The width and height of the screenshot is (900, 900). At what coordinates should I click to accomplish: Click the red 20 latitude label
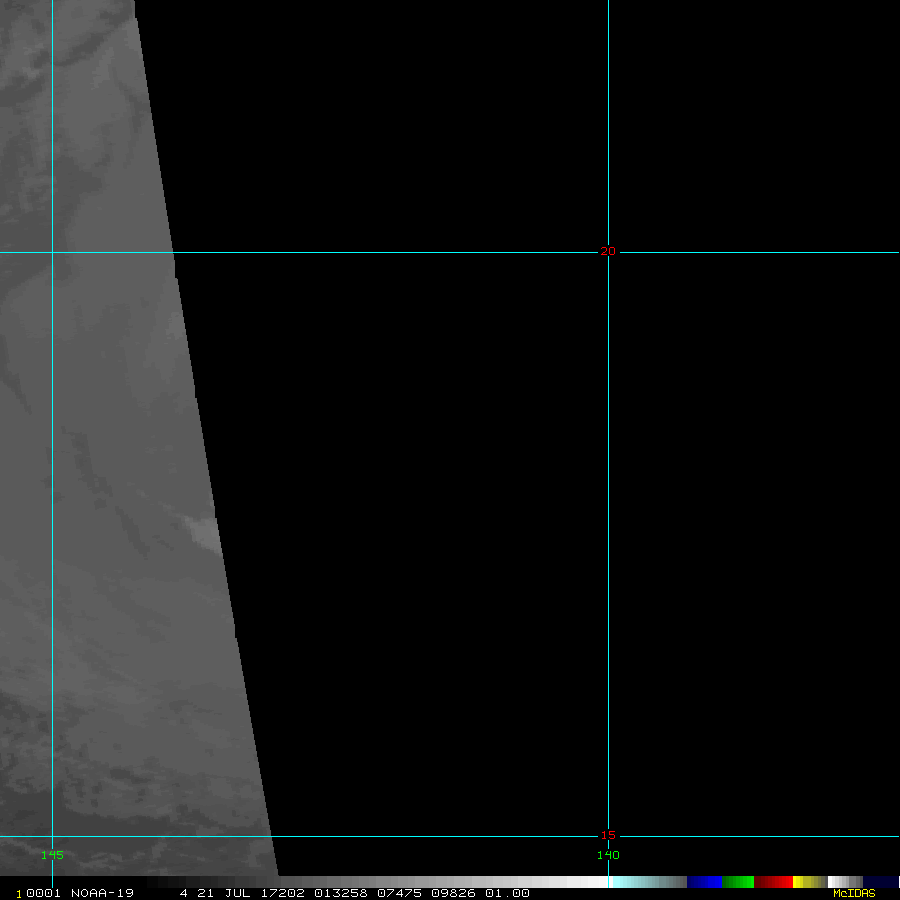pos(608,251)
